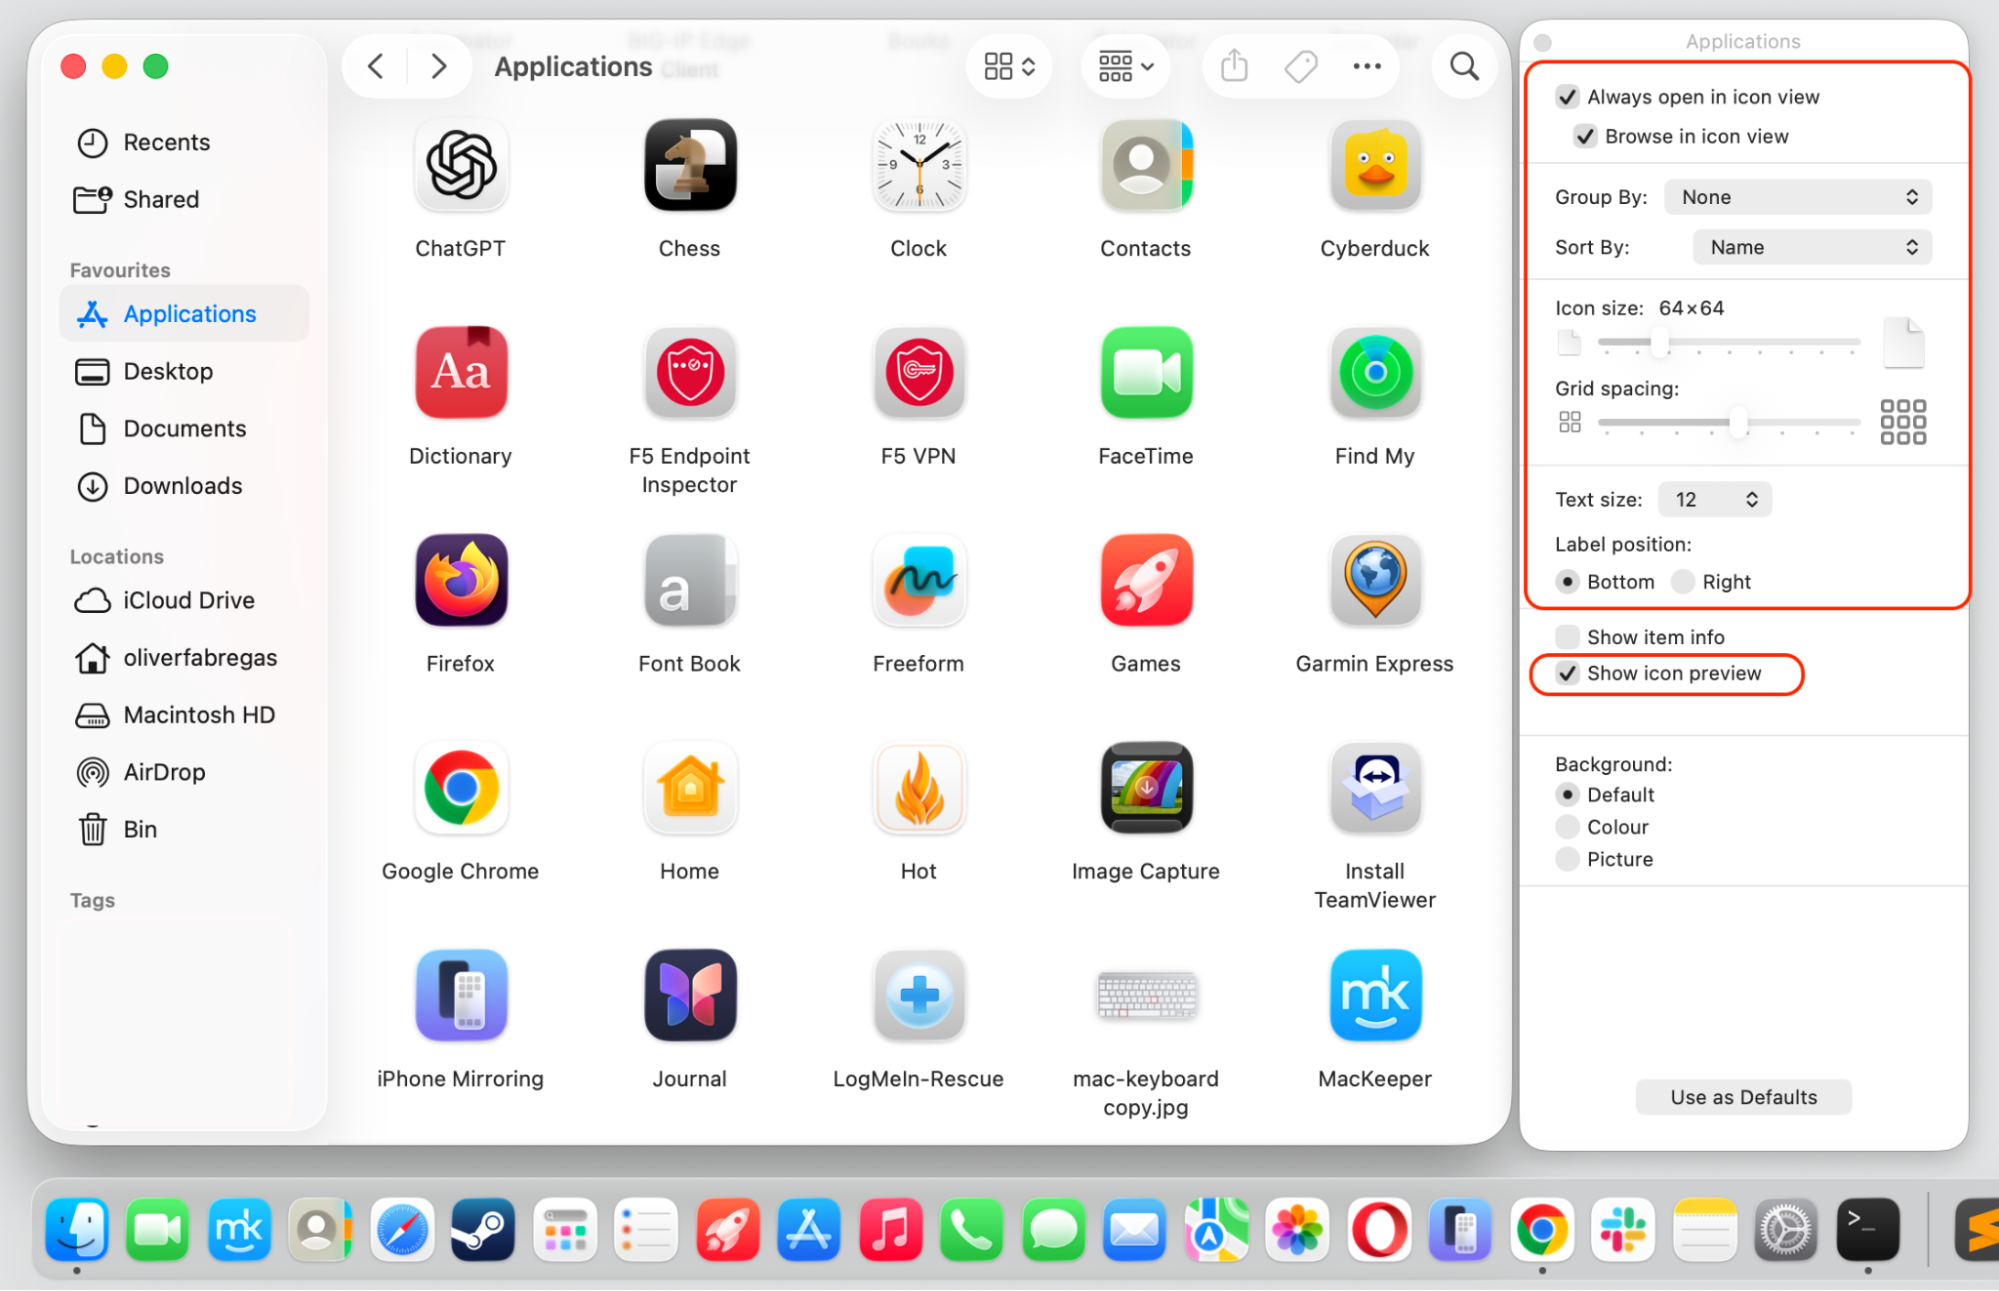
Task: Go back with the Finder back arrow
Action: (376, 66)
